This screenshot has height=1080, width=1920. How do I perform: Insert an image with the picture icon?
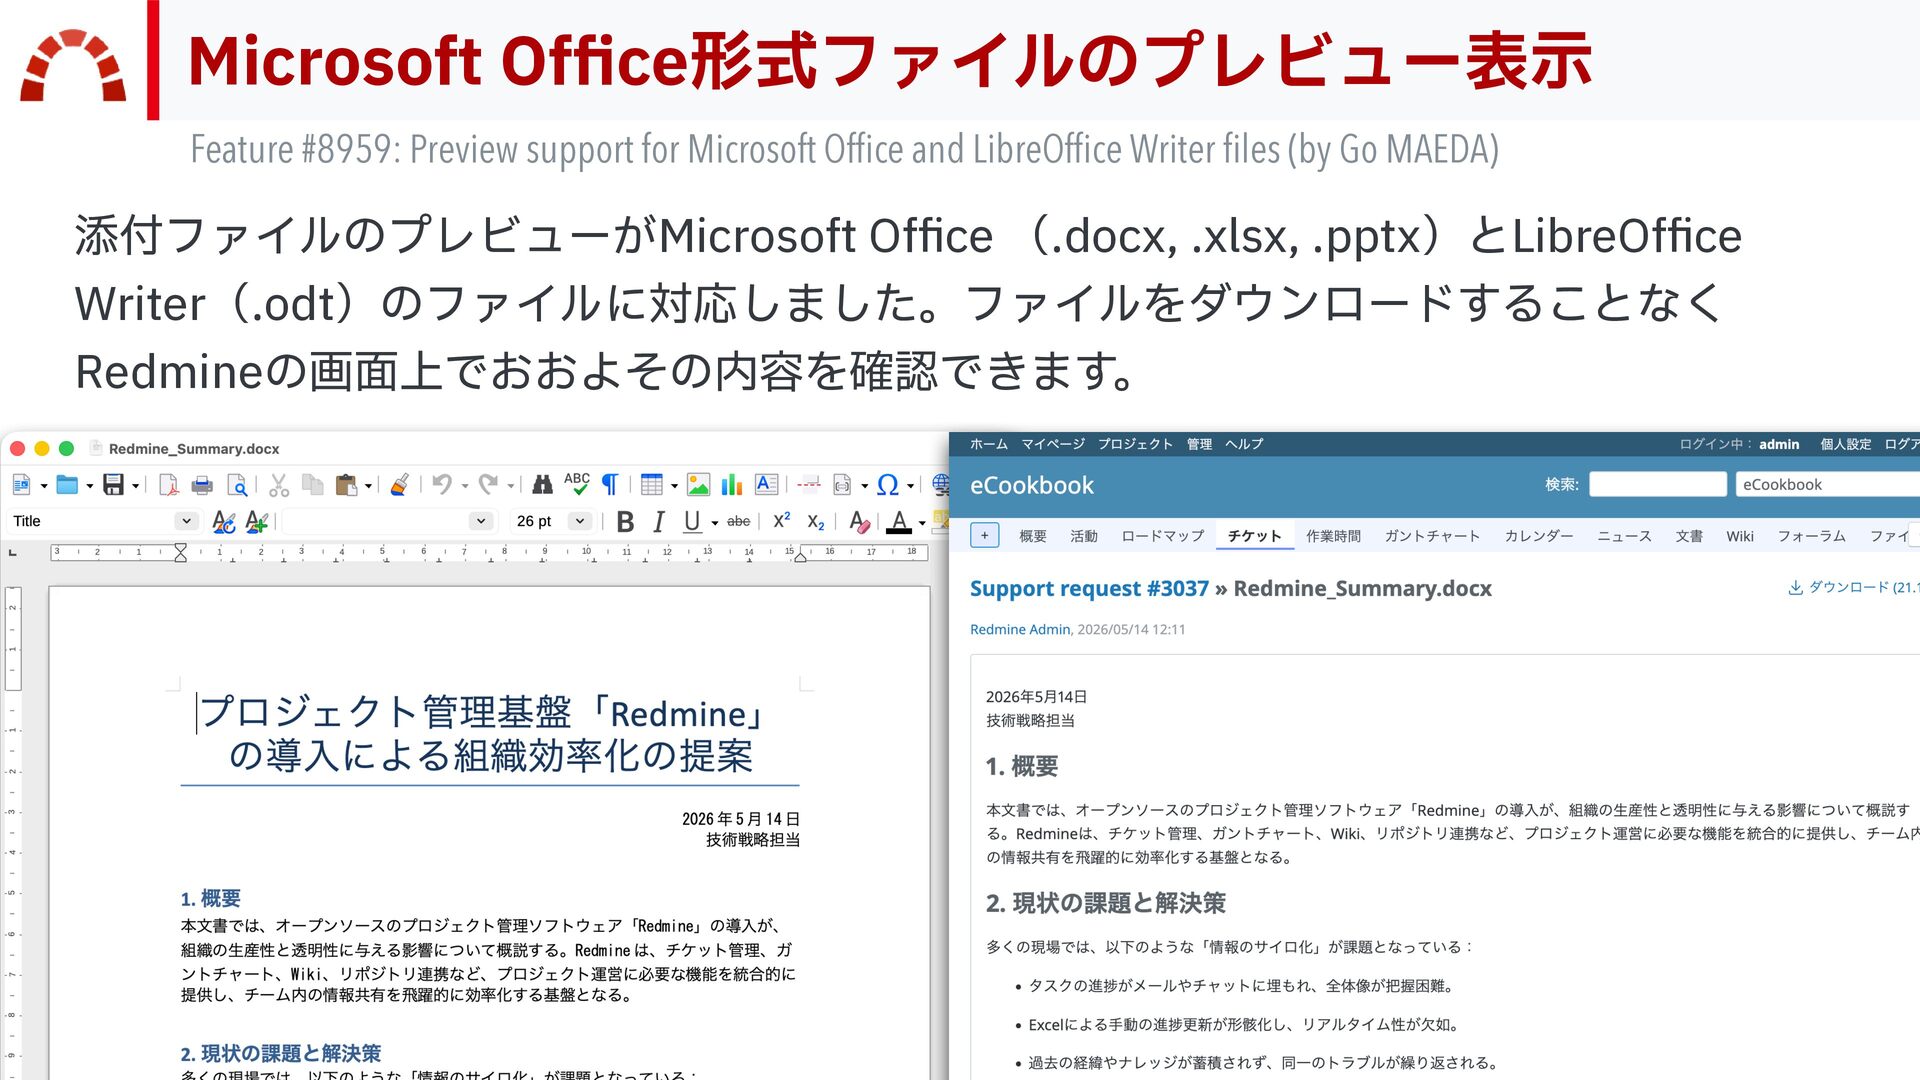tap(698, 486)
